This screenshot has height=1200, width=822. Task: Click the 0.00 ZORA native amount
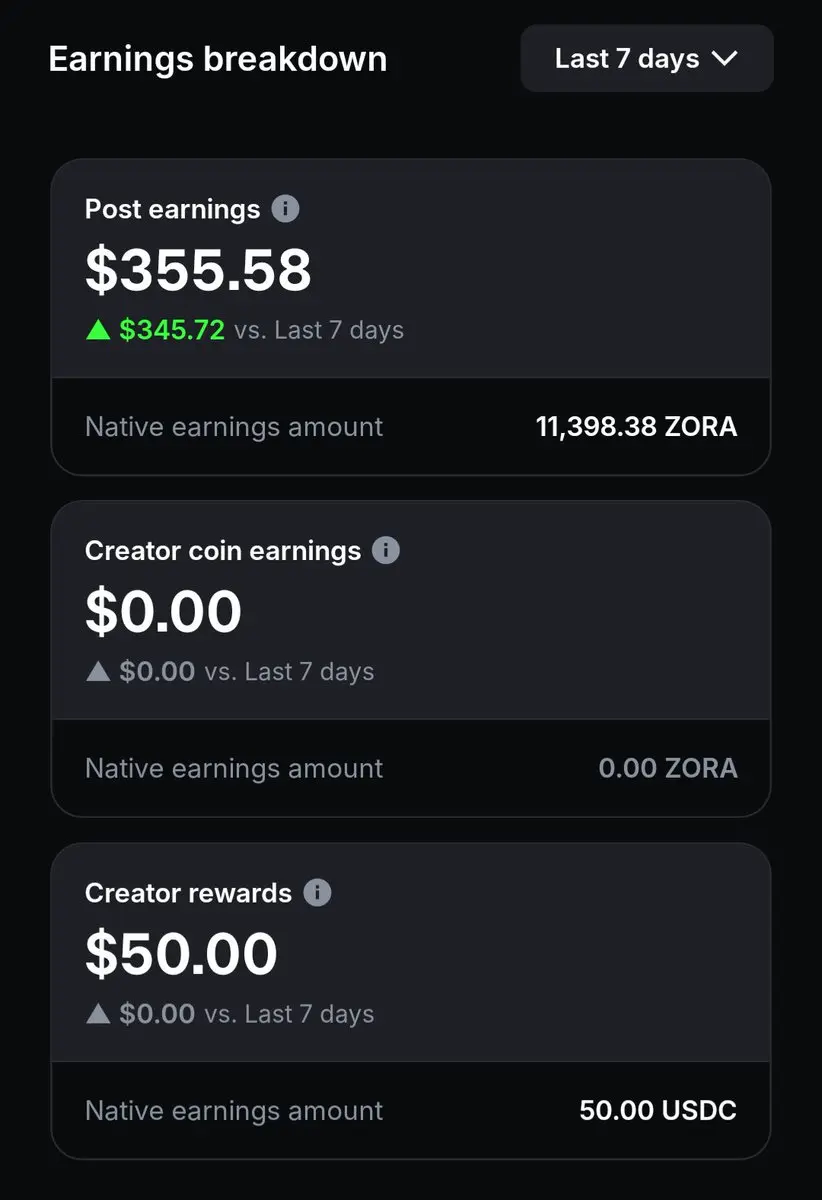[667, 768]
